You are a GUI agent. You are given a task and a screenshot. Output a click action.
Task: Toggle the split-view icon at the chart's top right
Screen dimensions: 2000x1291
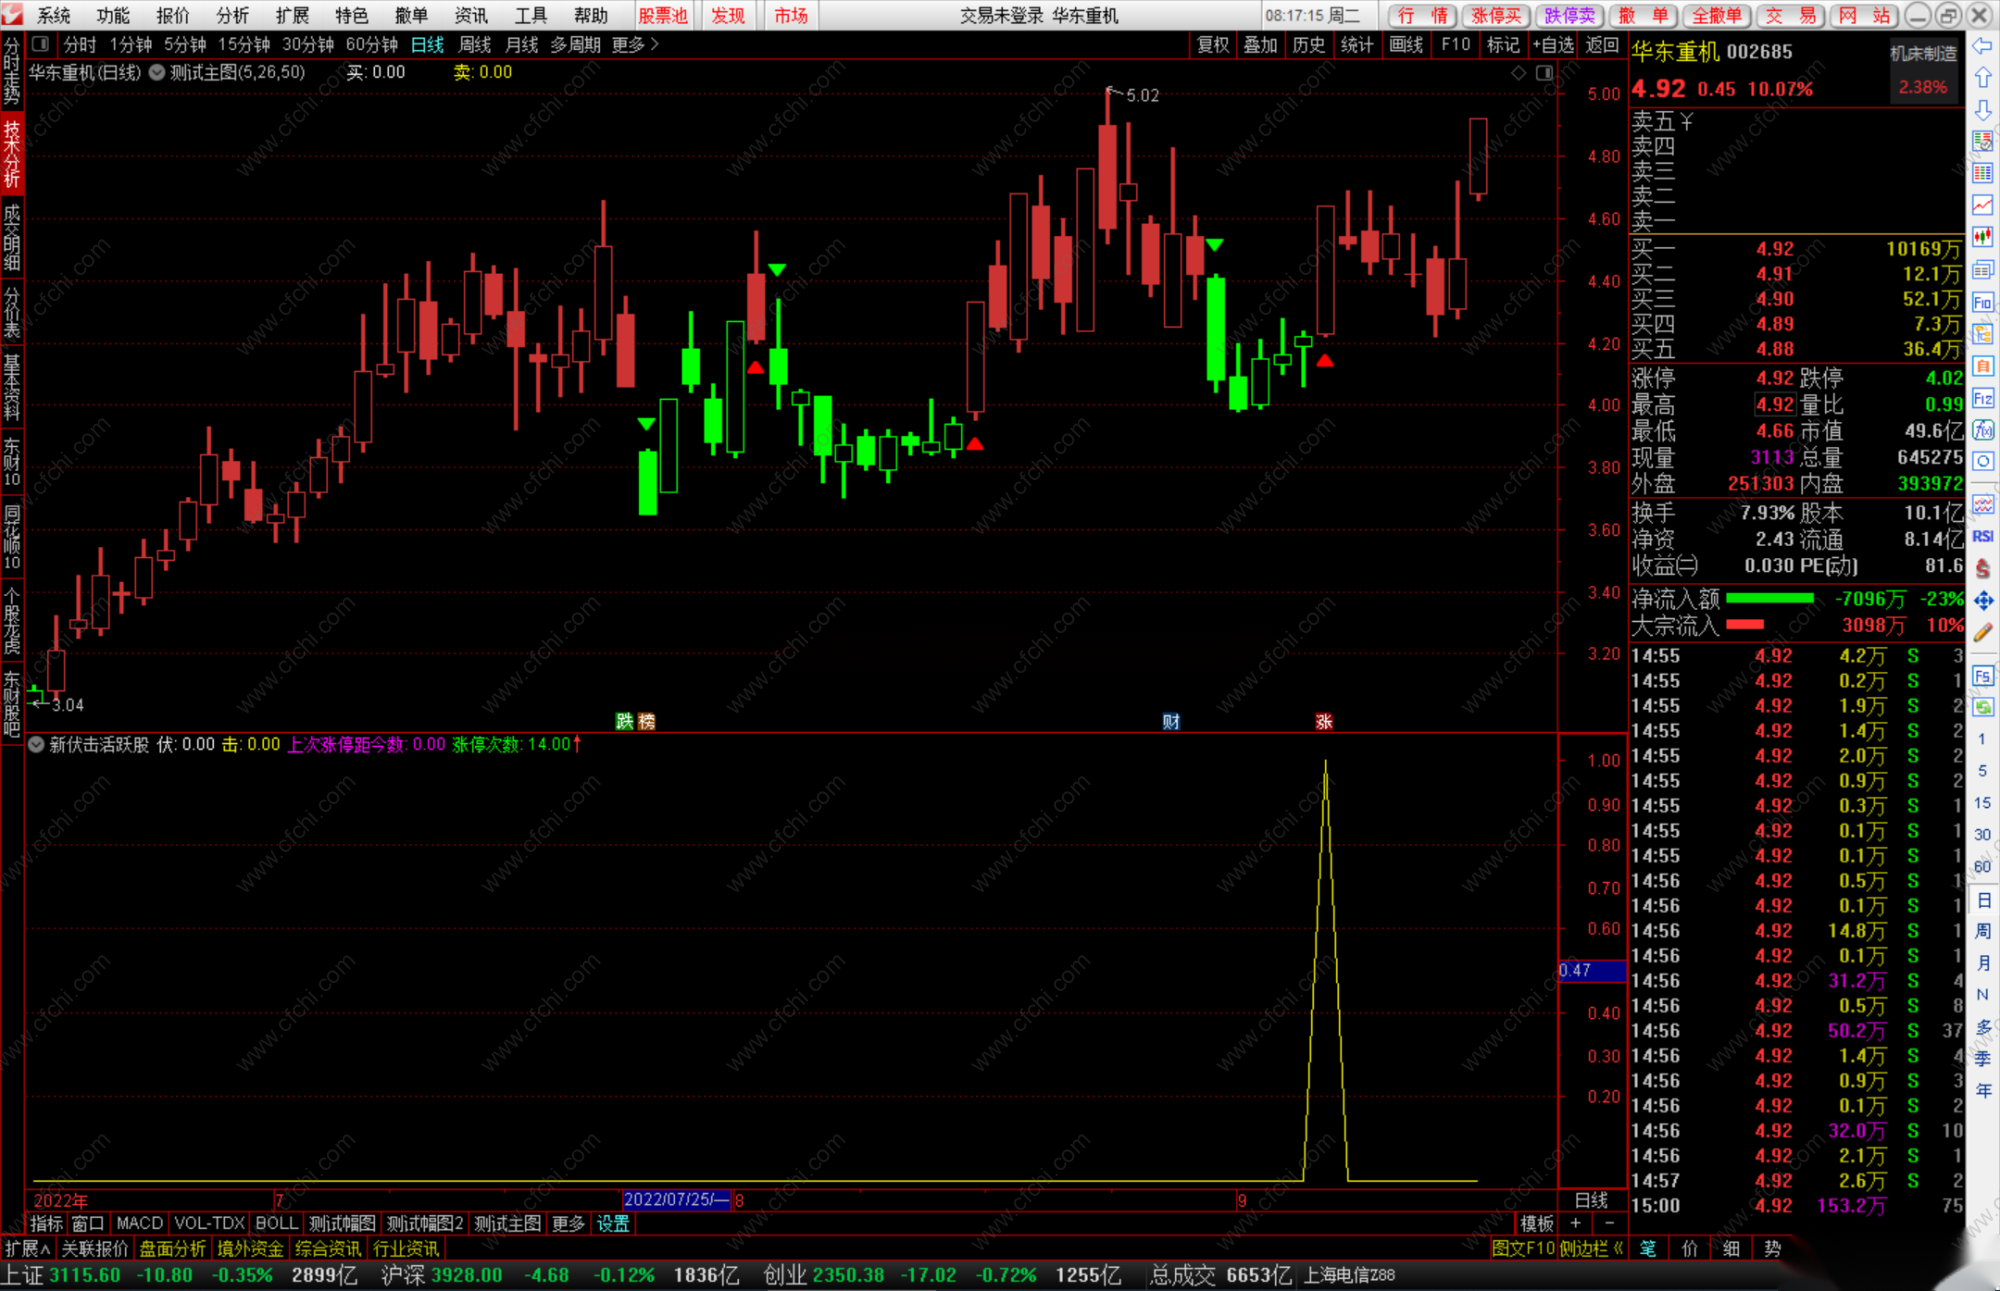click(1544, 73)
